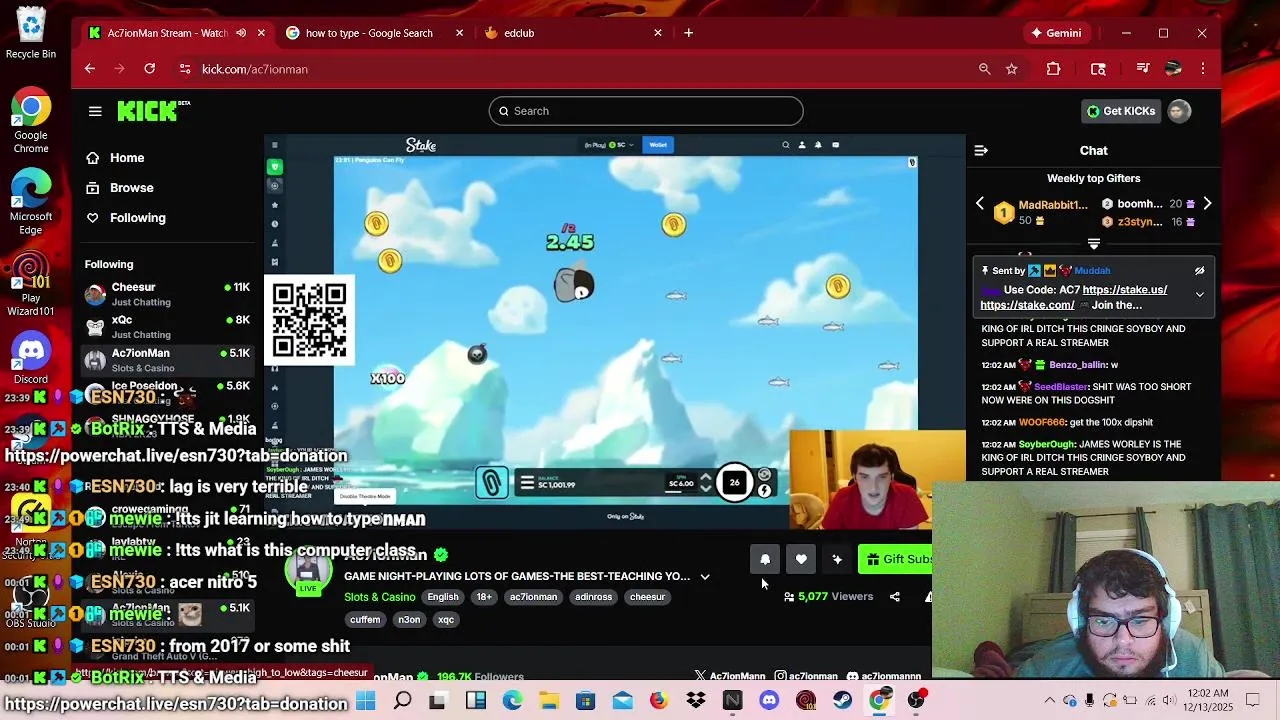Image resolution: width=1280 pixels, height=720 pixels.
Task: Hide the pinned chat message
Action: (x=1199, y=271)
